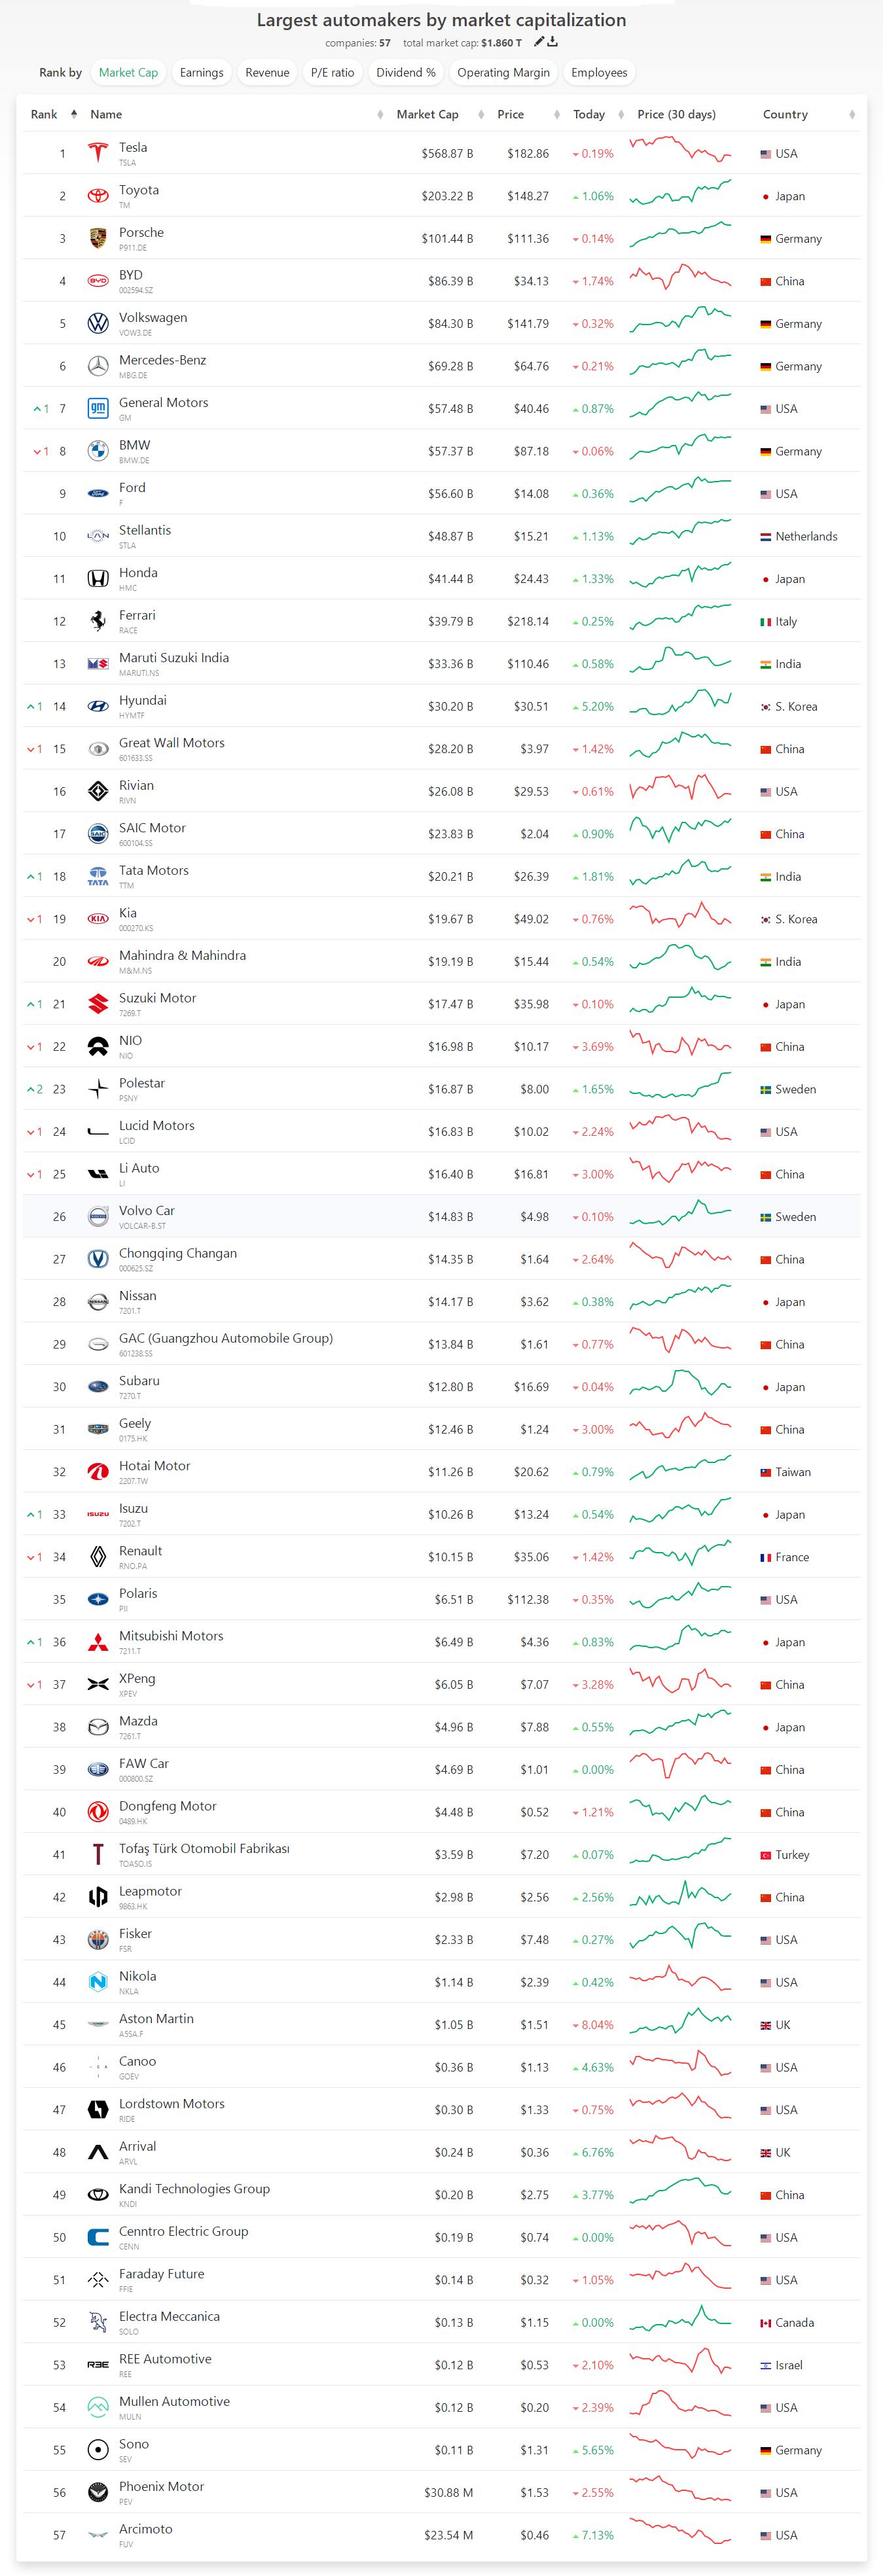Viewport: 883px width, 2576px height.
Task: Click the Ferrari horse logo icon
Action: [98, 621]
